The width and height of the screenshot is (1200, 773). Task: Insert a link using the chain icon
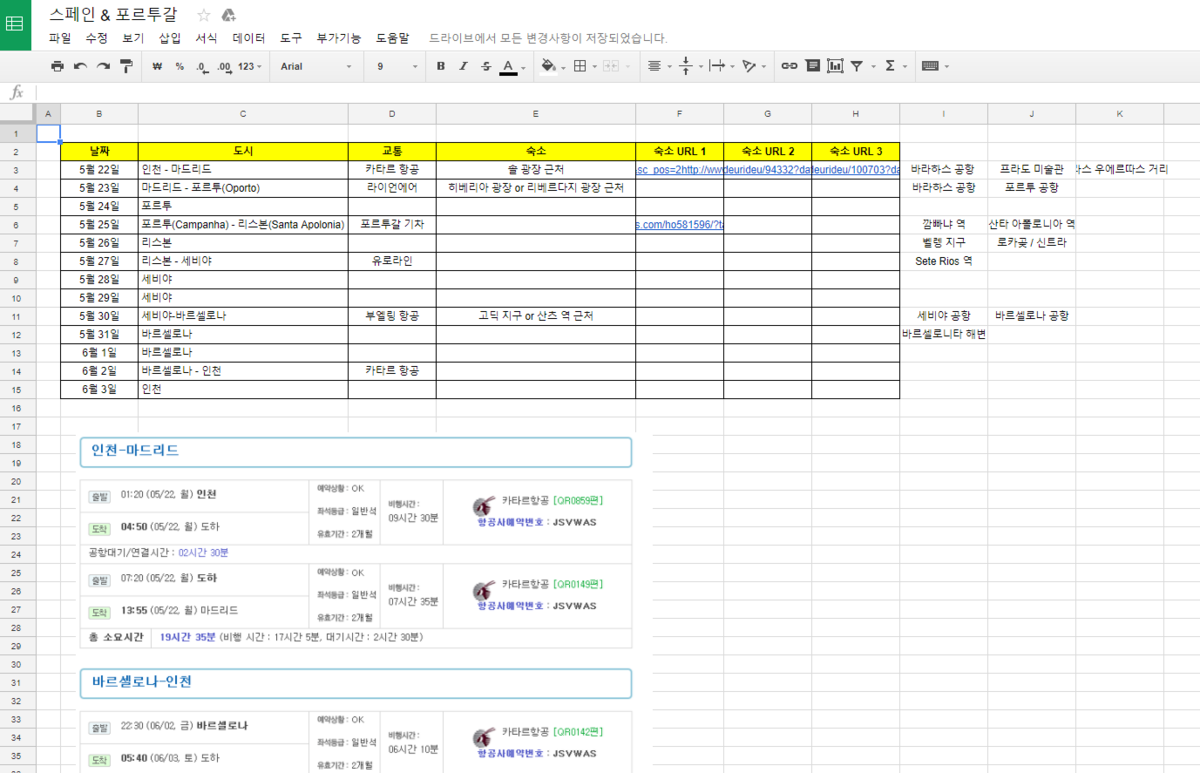(x=789, y=66)
